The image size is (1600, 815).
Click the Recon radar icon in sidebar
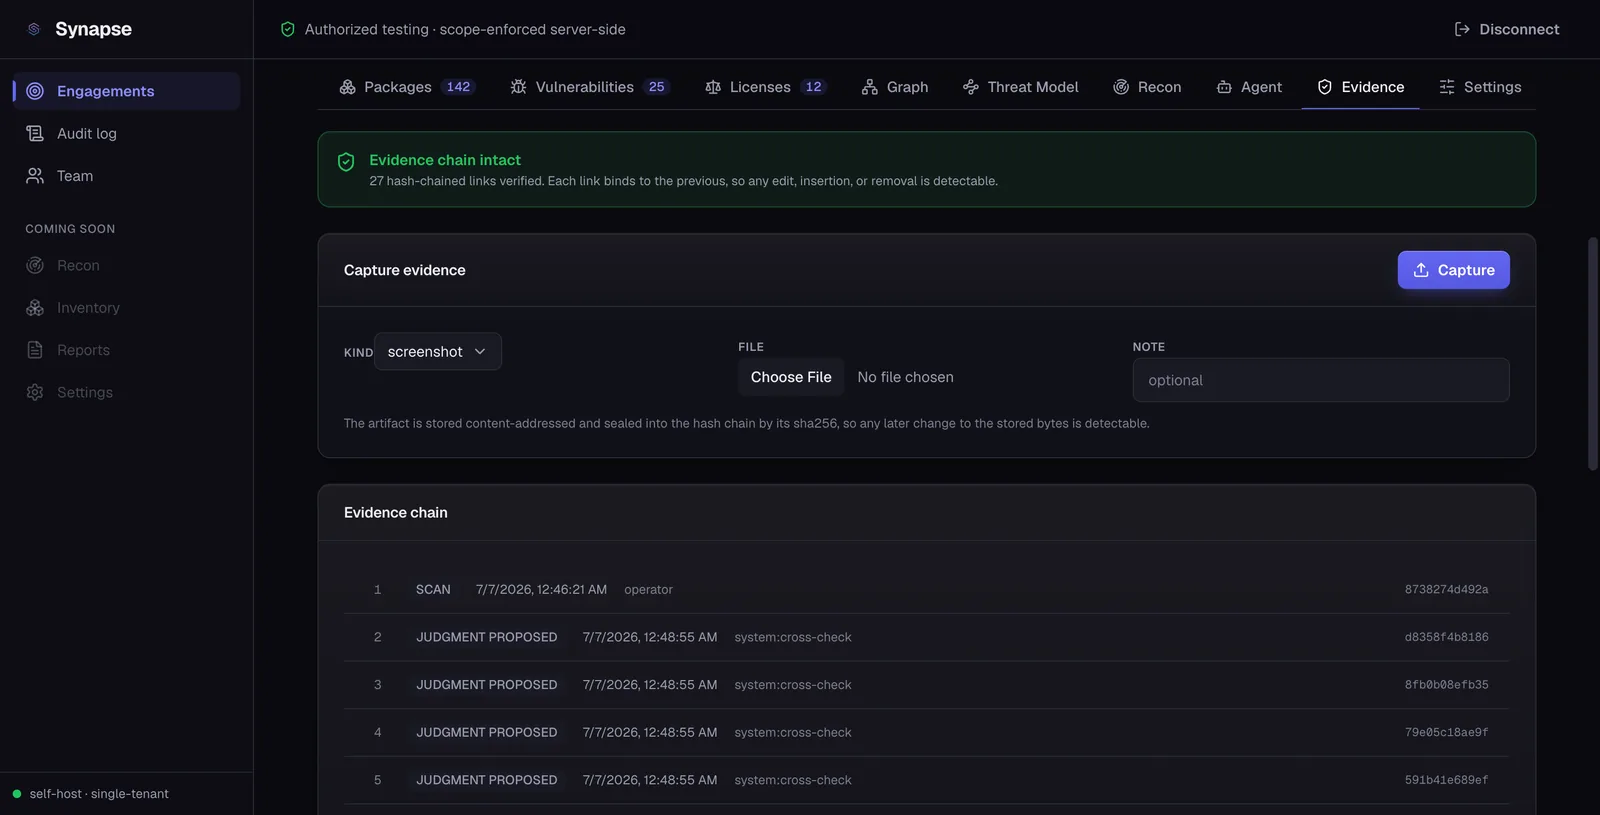point(35,265)
